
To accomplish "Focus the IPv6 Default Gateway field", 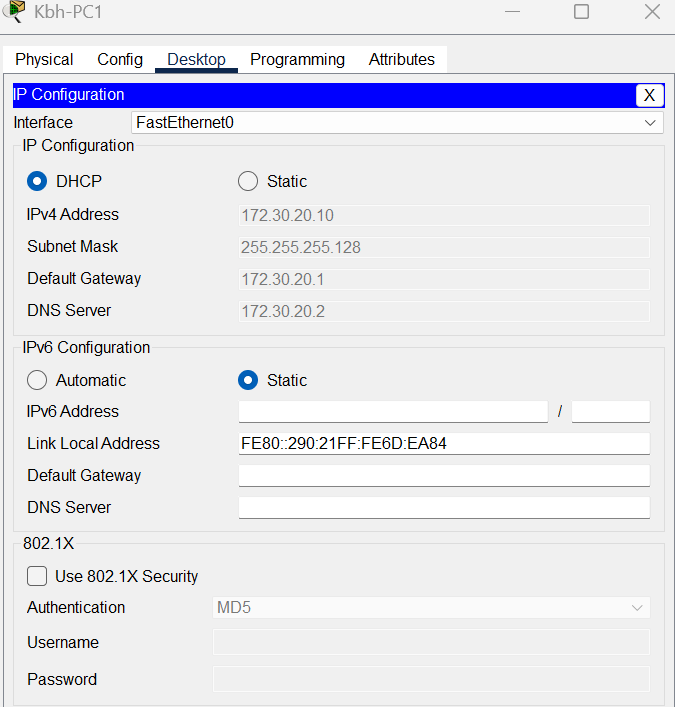I will [x=444, y=476].
